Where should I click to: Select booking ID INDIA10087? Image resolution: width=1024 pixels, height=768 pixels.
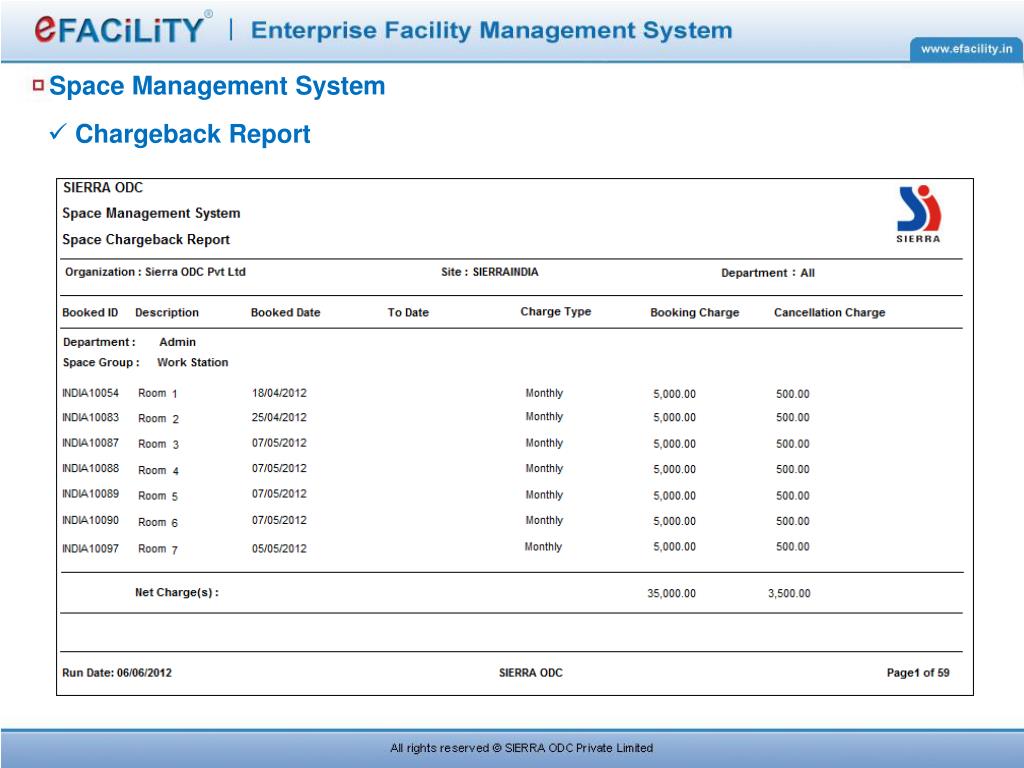[90, 443]
